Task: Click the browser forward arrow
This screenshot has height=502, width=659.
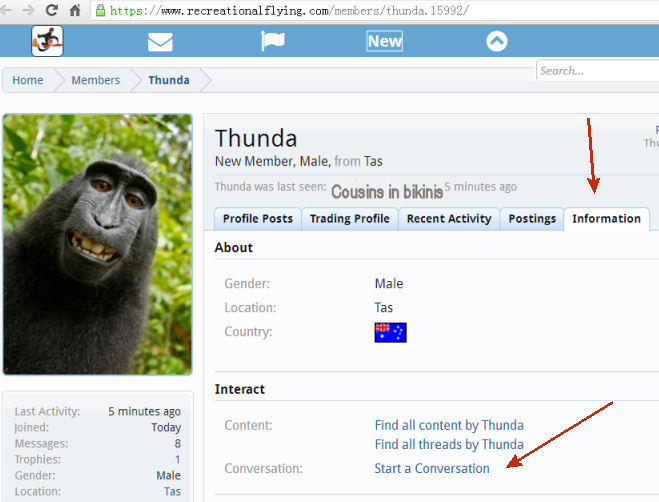Action: tap(29, 10)
